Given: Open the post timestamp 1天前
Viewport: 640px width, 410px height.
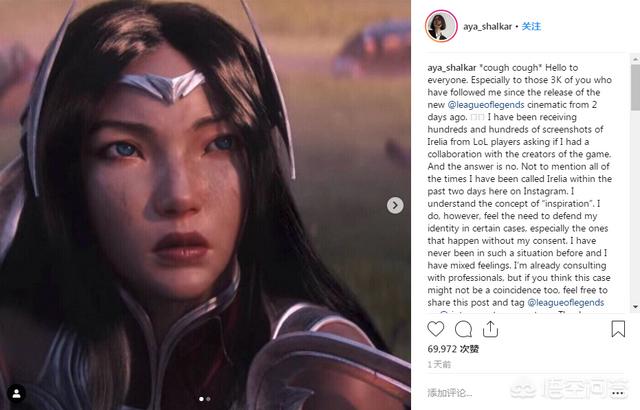Looking at the screenshot, I should tap(439, 365).
